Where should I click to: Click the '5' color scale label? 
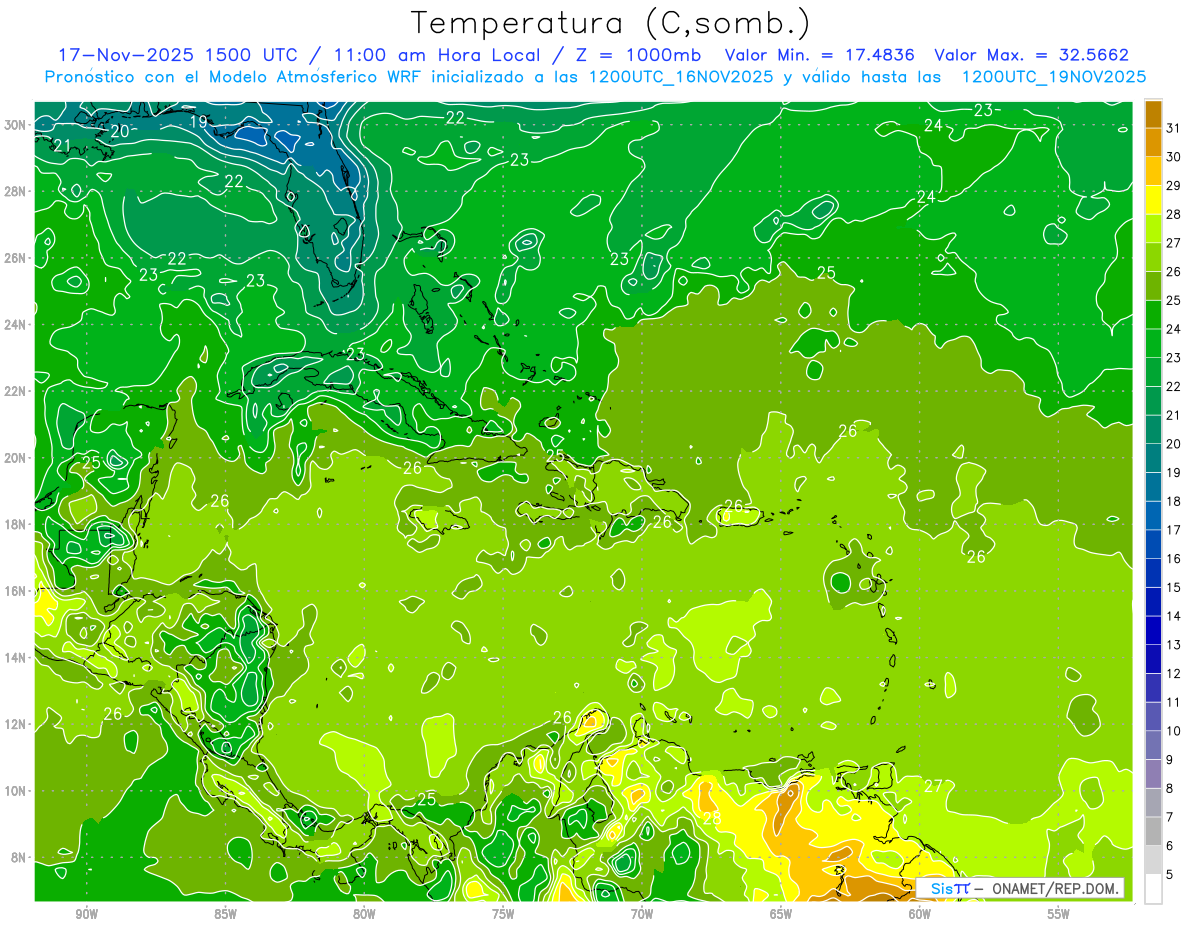pos(1170,875)
